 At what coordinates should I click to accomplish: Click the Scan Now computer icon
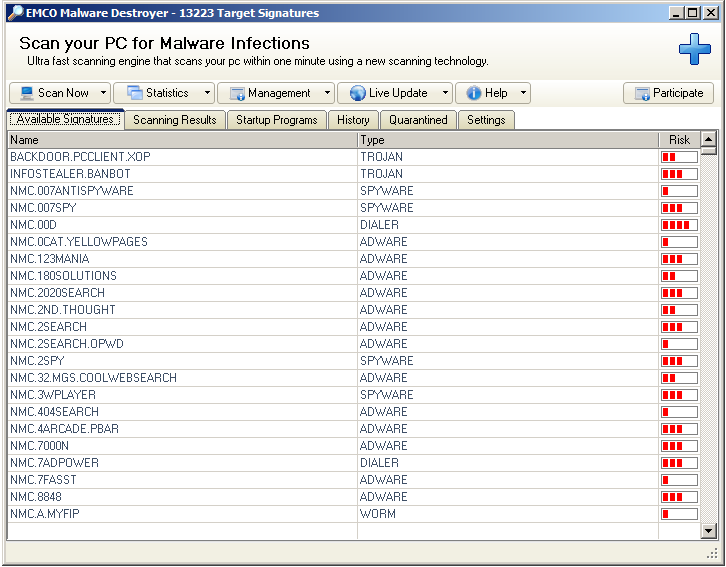25,93
